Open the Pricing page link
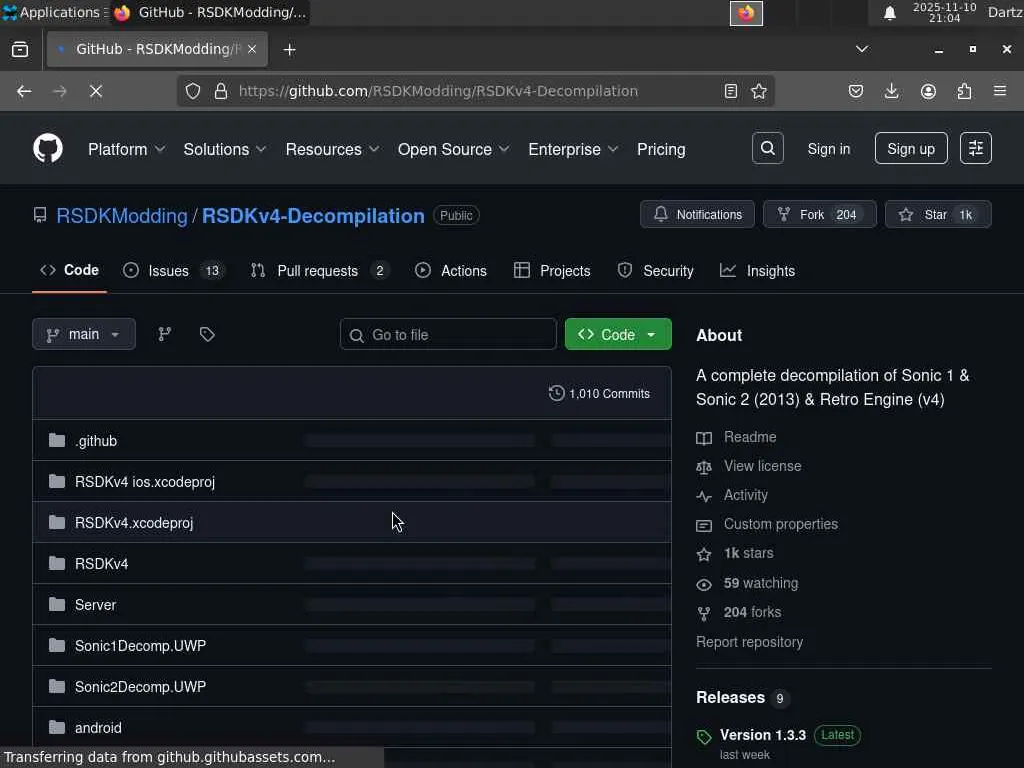The image size is (1024, 768). (x=661, y=149)
